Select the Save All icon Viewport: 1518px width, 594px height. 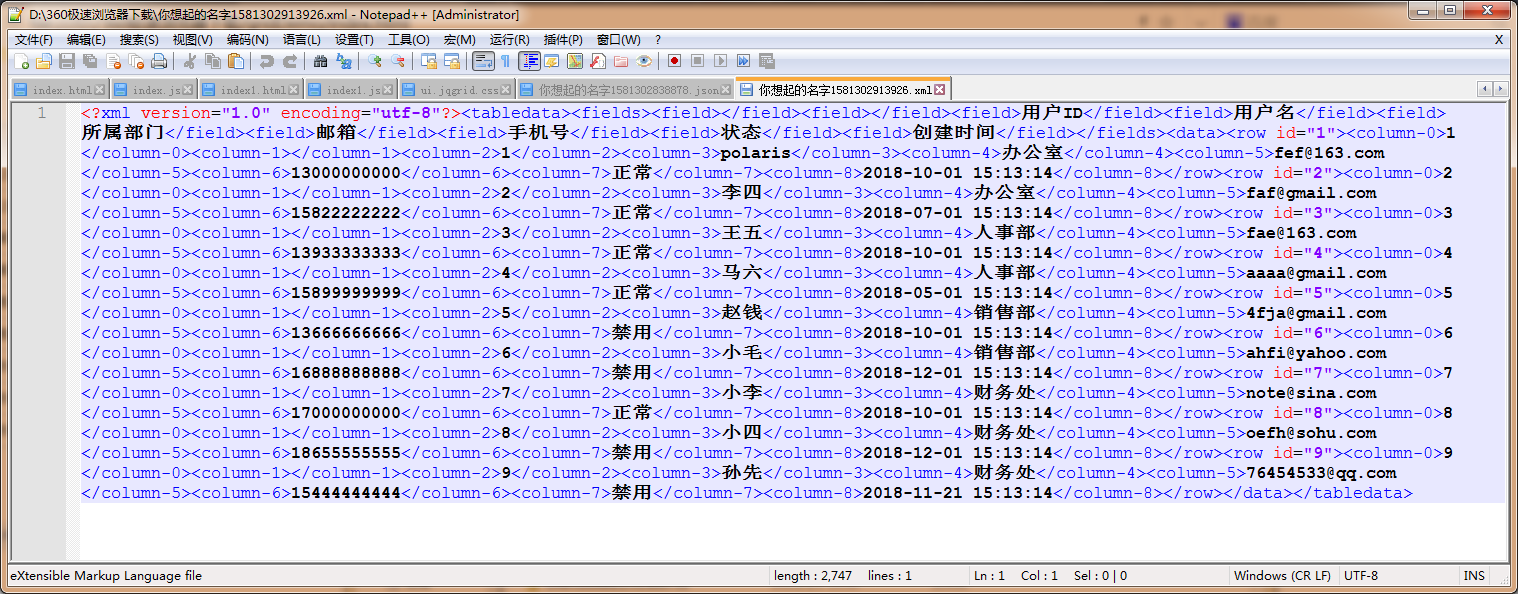(90, 61)
